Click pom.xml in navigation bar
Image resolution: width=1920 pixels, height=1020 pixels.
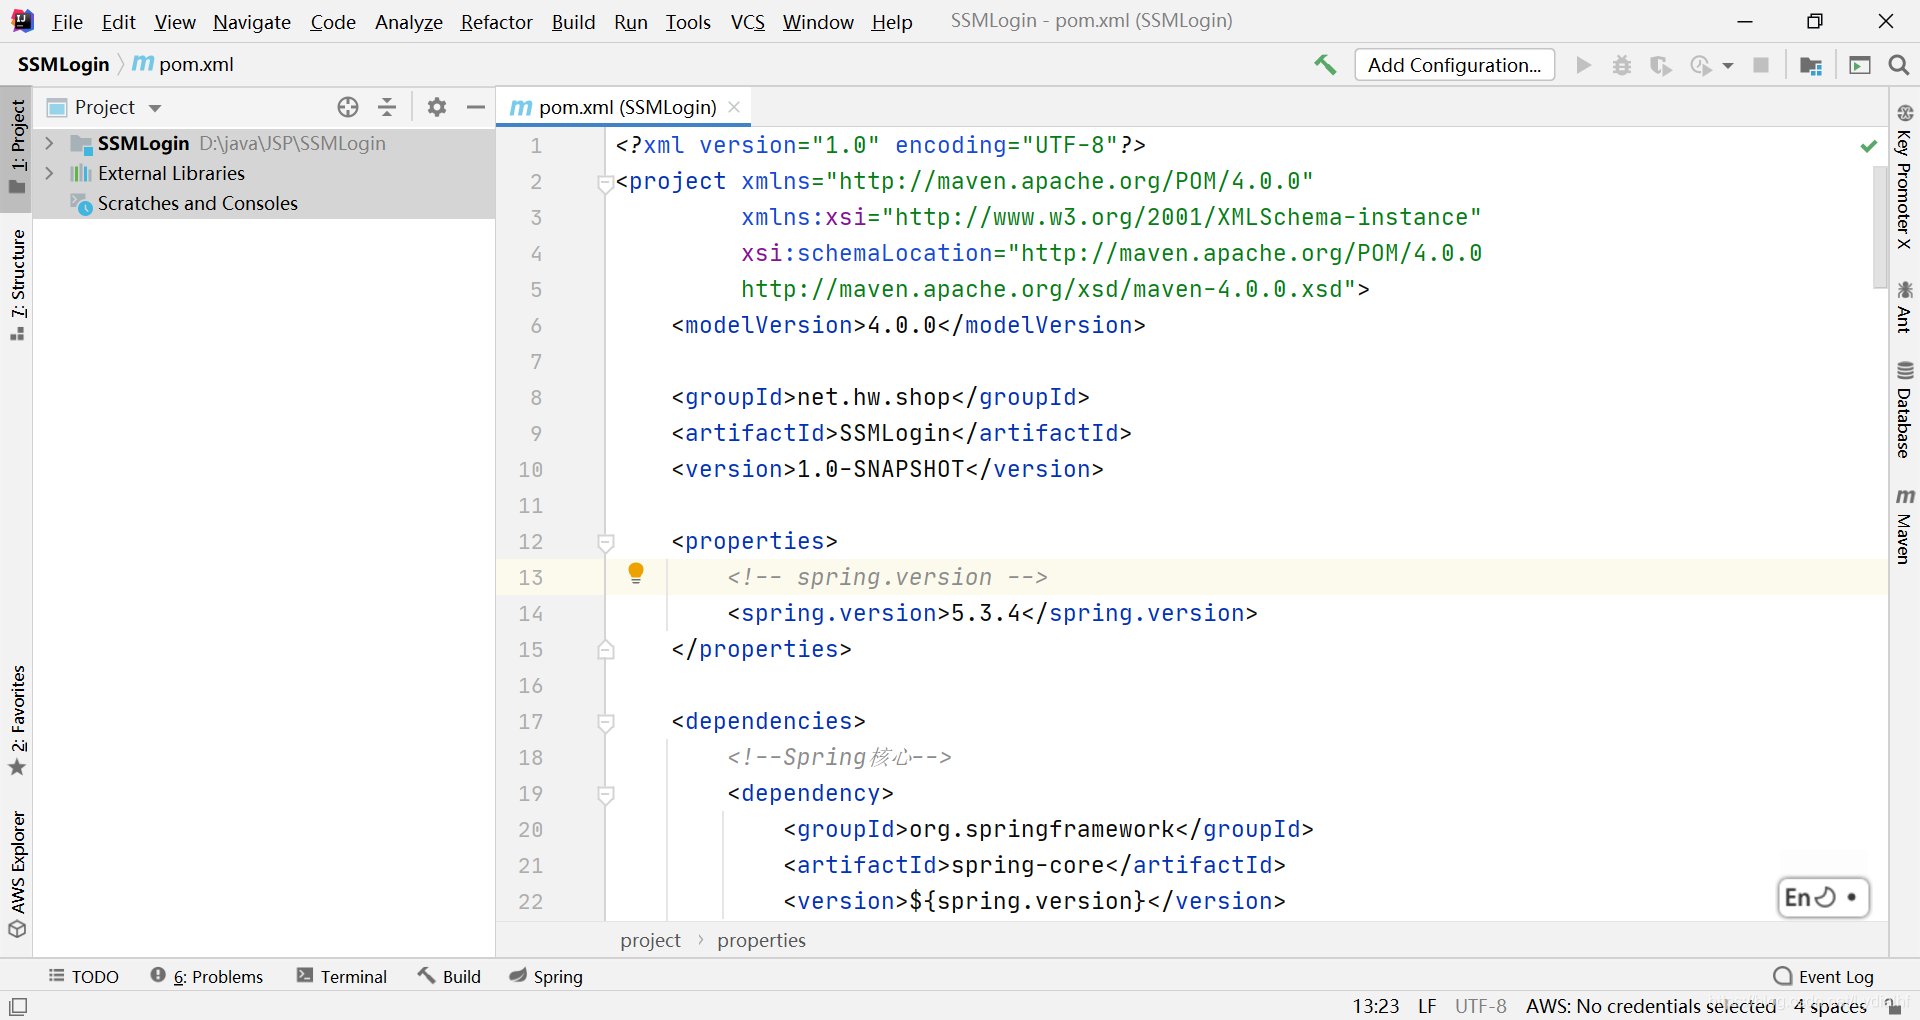click(184, 64)
